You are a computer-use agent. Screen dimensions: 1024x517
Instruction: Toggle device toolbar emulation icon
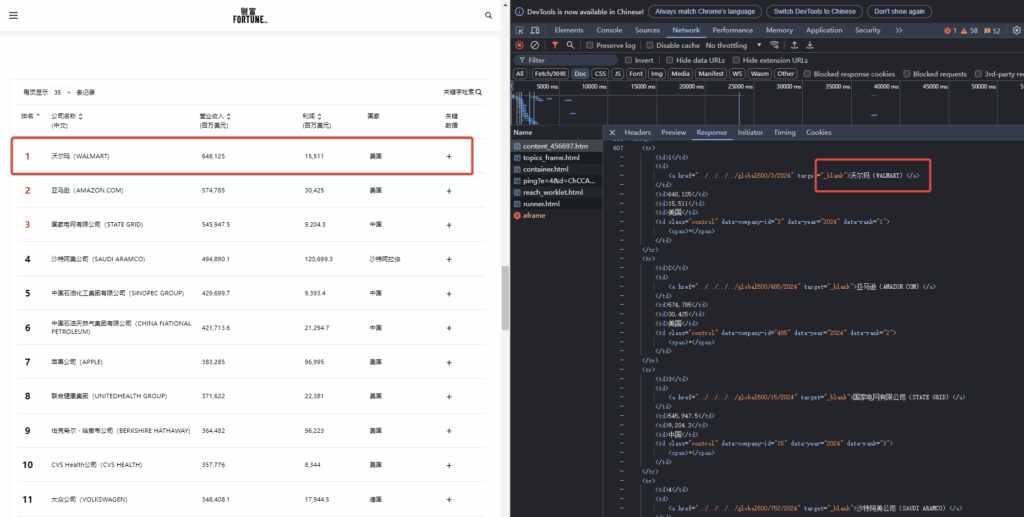tap(535, 30)
